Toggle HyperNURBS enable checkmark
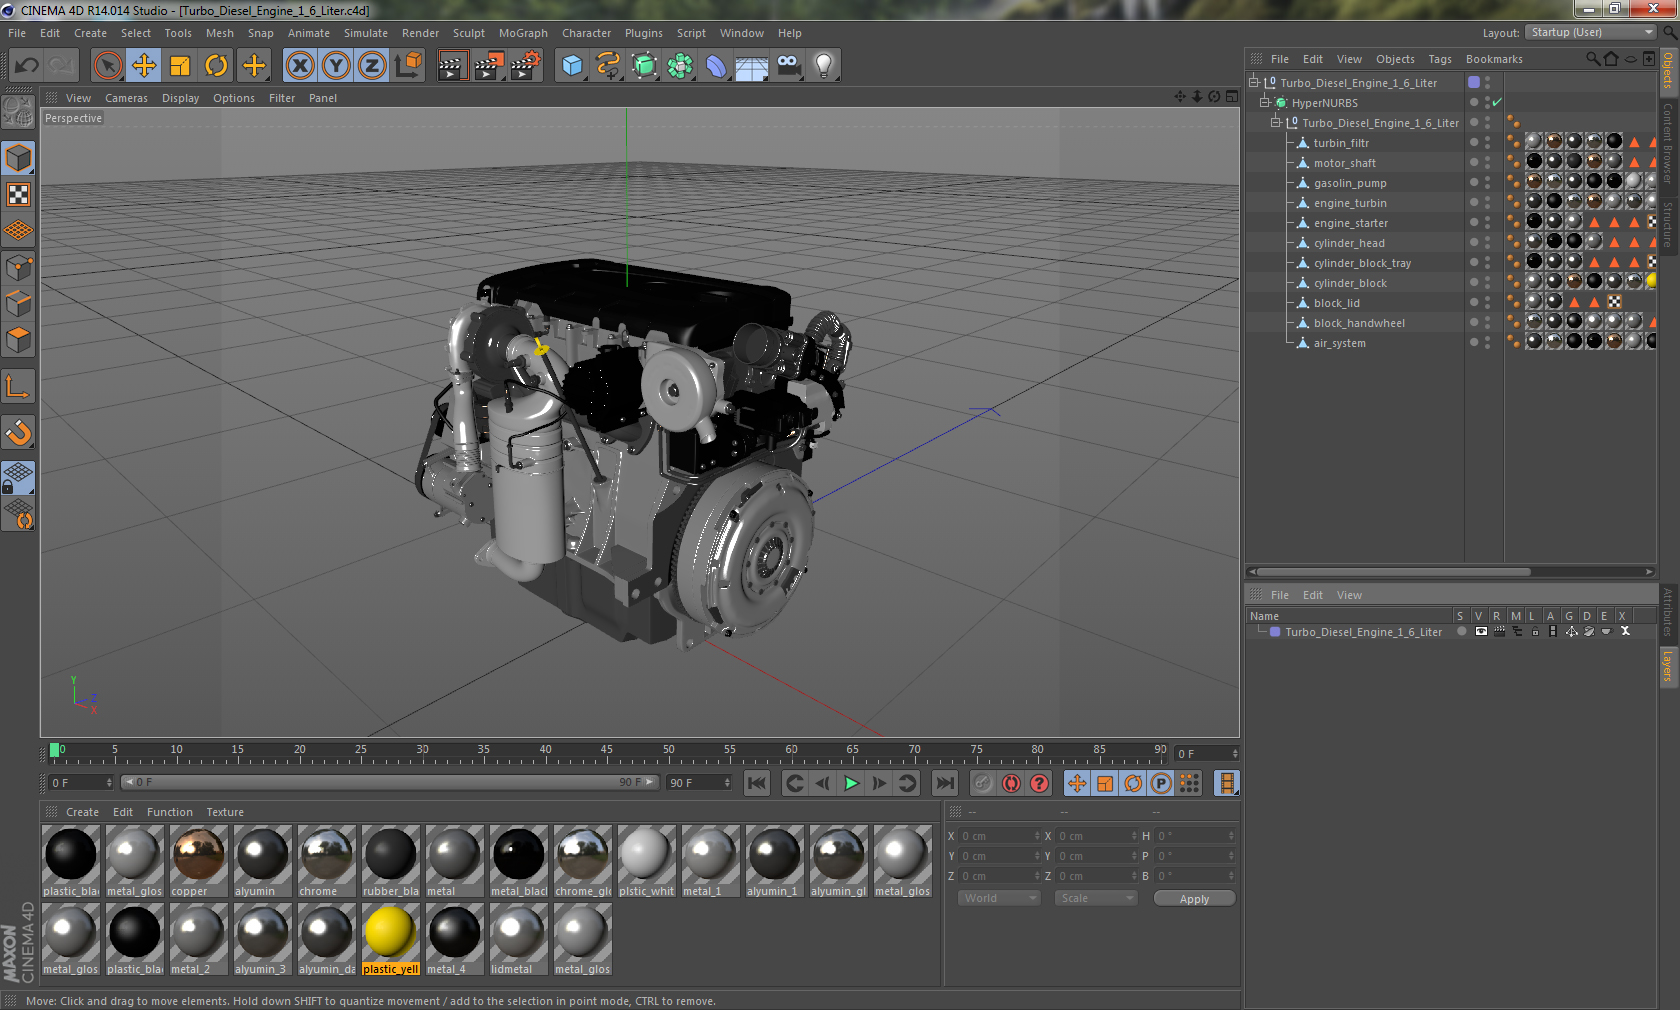1680x1010 pixels. [1497, 102]
